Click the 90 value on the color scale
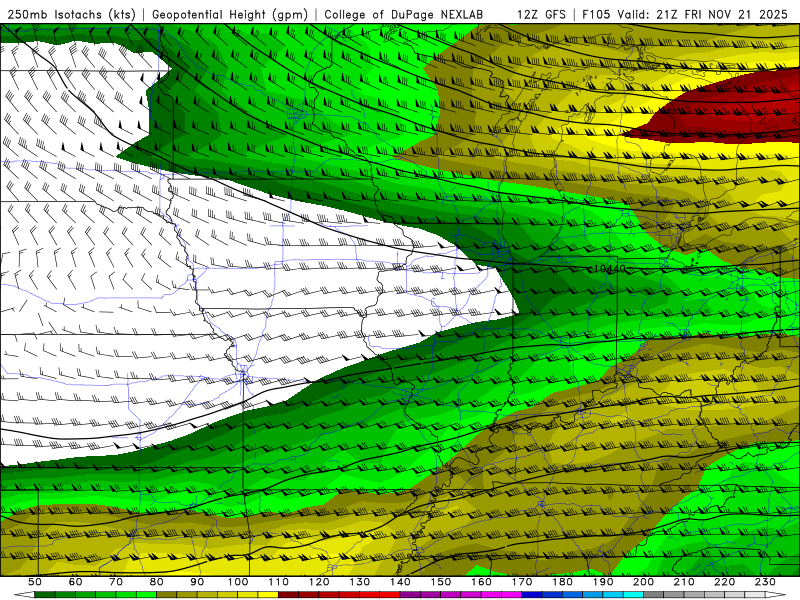This screenshot has width=800, height=600. (197, 582)
